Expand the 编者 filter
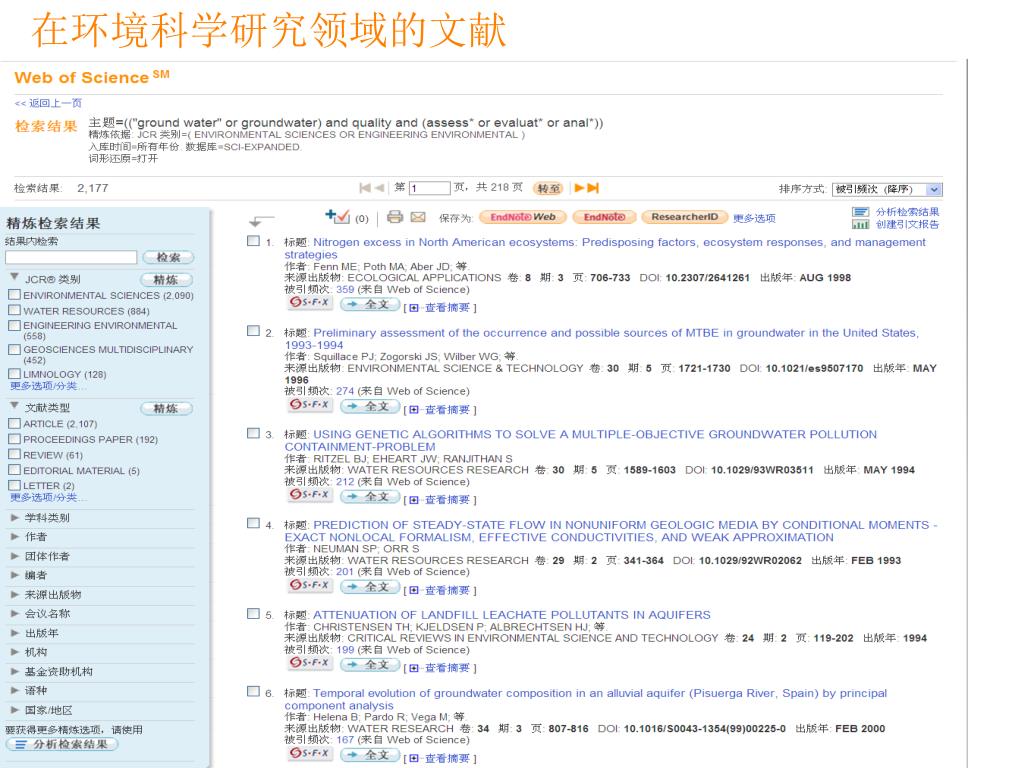 pyautogui.click(x=14, y=575)
